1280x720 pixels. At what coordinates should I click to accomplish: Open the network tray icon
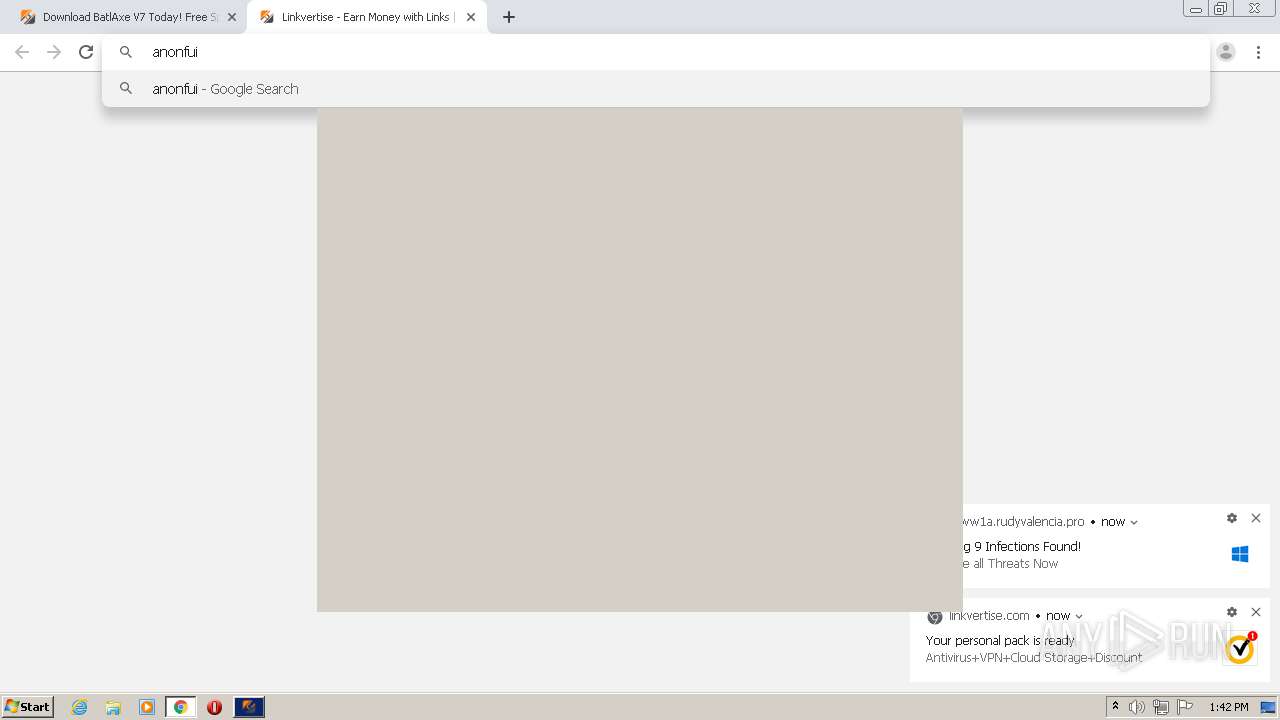point(1160,707)
